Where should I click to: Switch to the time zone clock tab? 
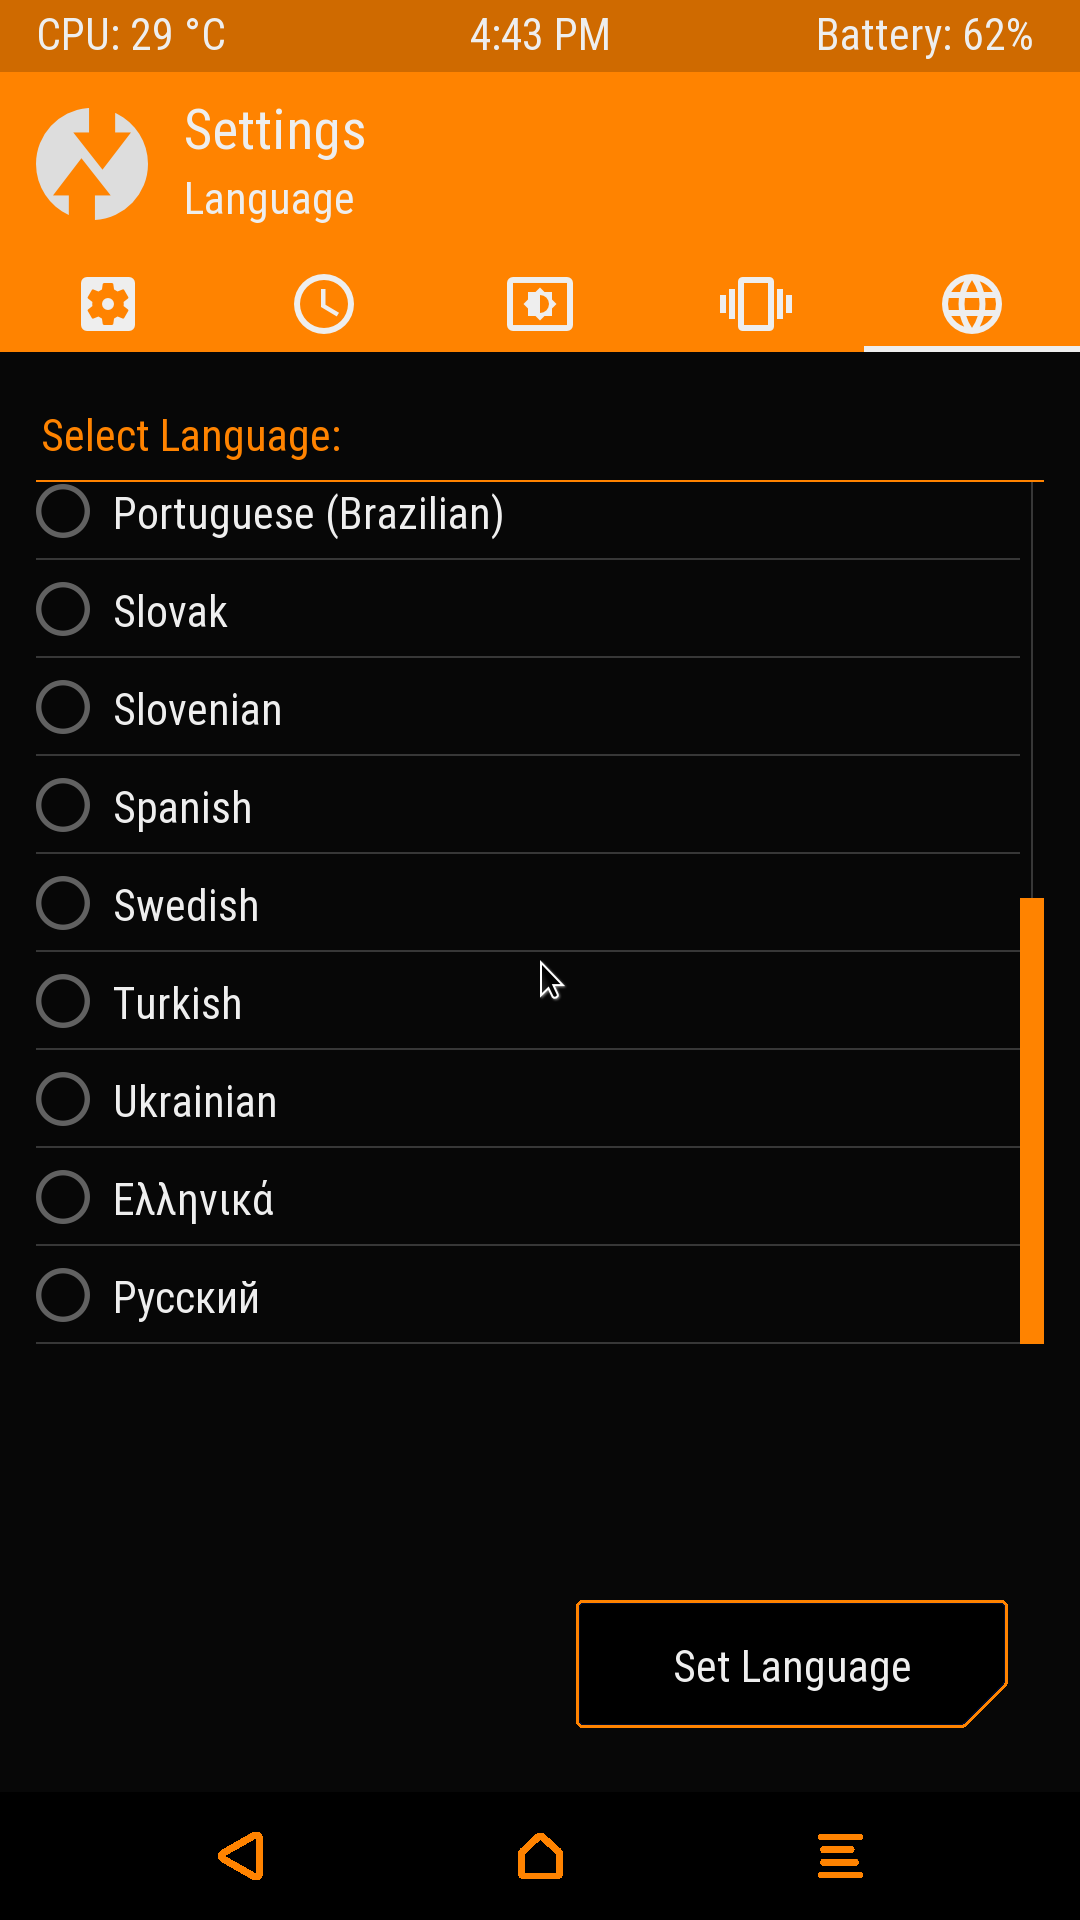(324, 304)
